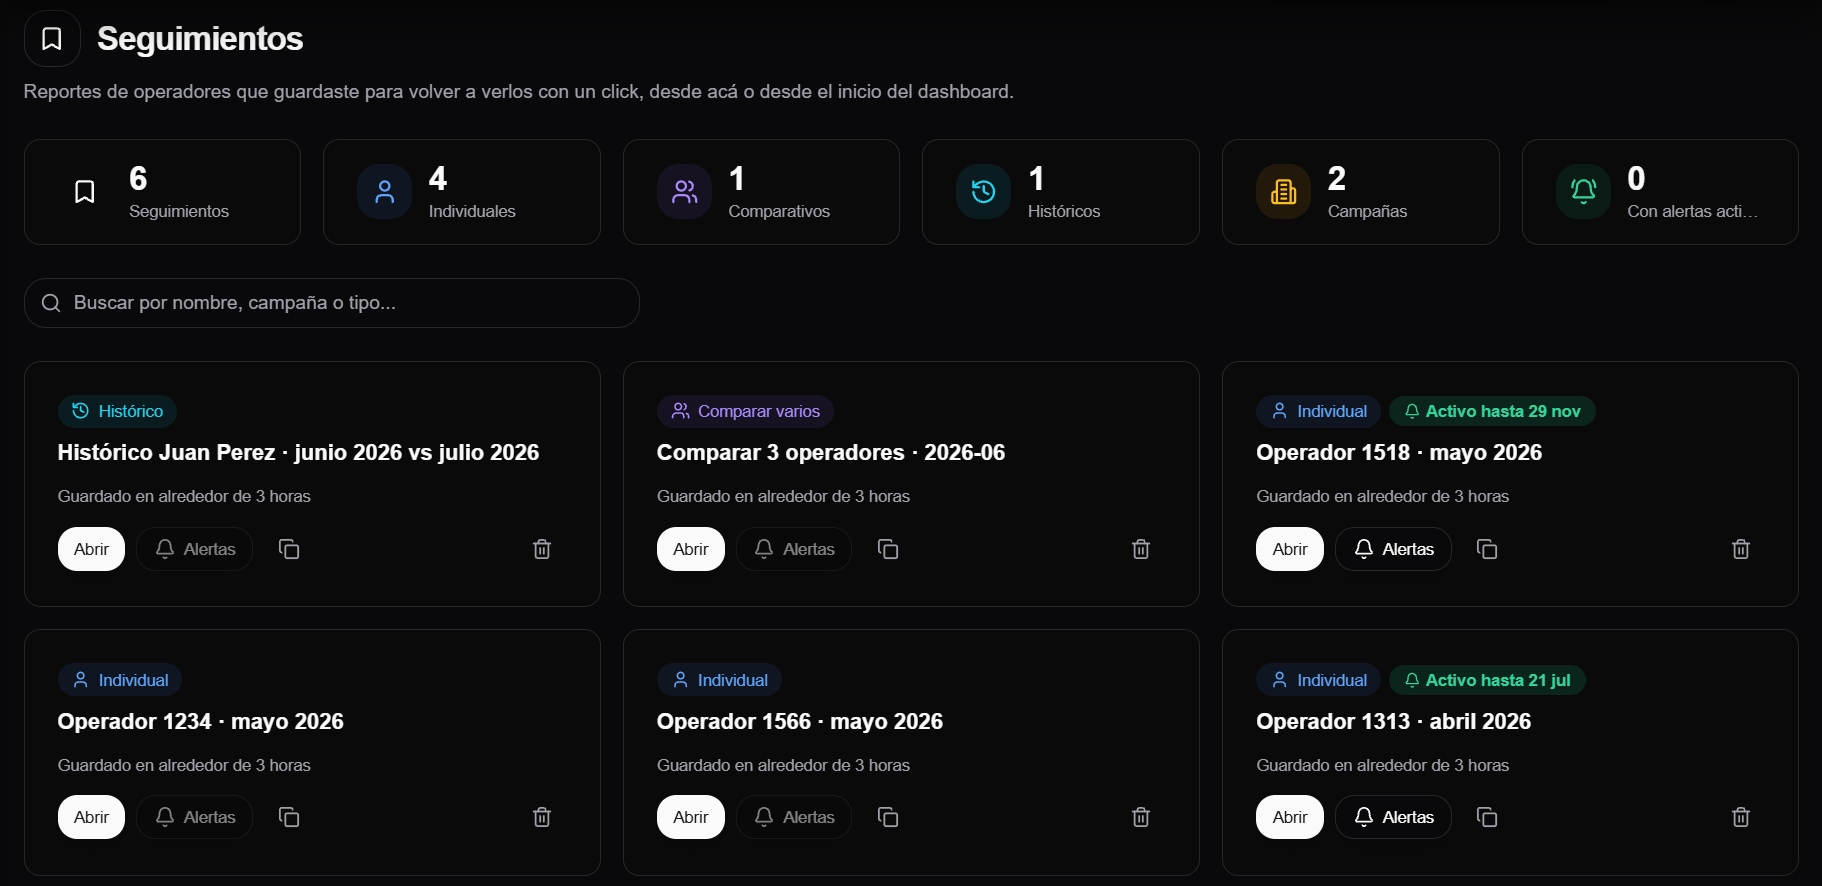Click the 'Con alertas acti…' stat label
This screenshot has height=886, width=1822.
(1692, 211)
